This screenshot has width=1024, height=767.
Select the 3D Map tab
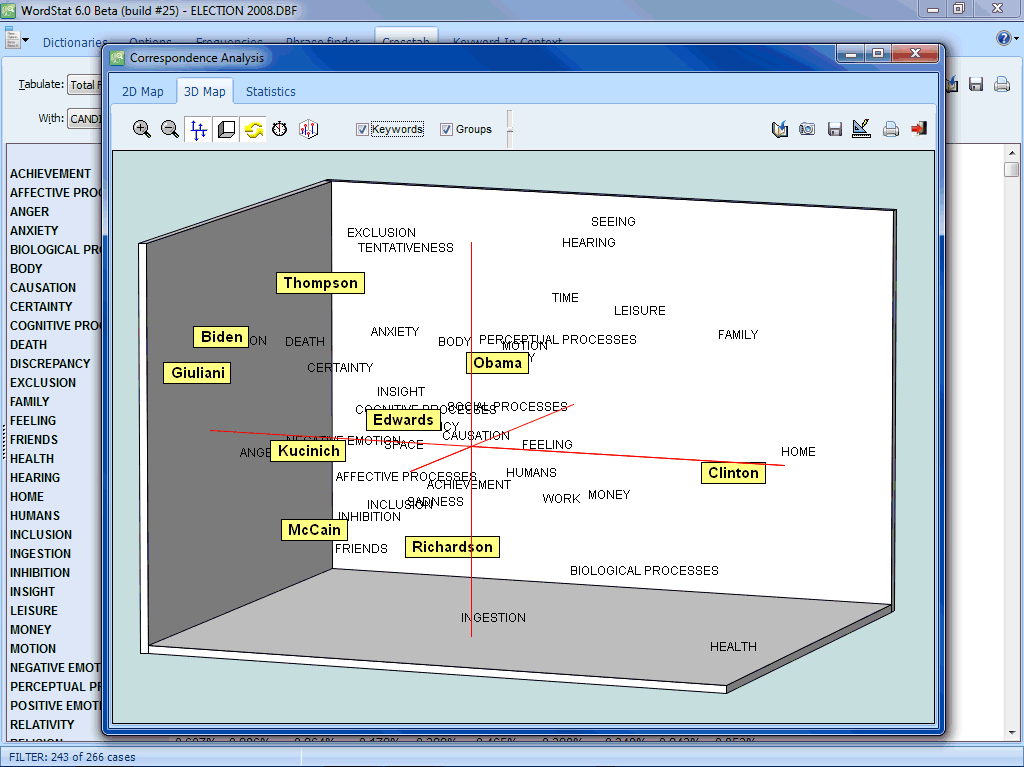(204, 91)
